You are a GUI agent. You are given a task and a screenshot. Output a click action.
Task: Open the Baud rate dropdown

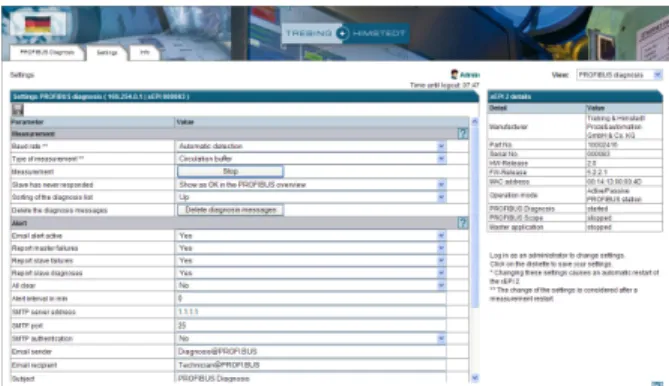(x=312, y=146)
